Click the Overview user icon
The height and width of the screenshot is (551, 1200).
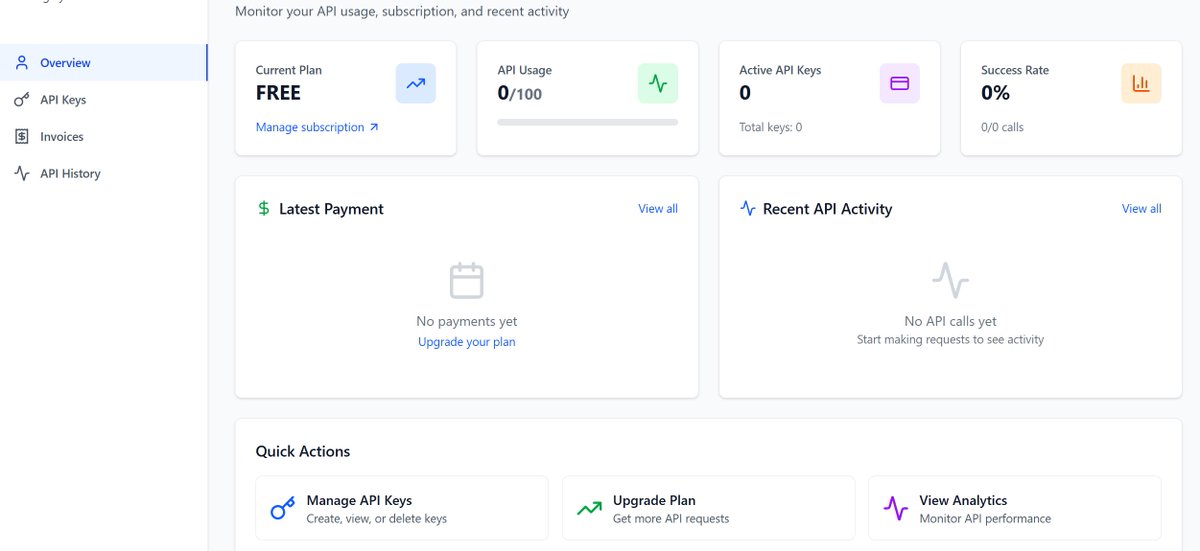pyautogui.click(x=21, y=63)
